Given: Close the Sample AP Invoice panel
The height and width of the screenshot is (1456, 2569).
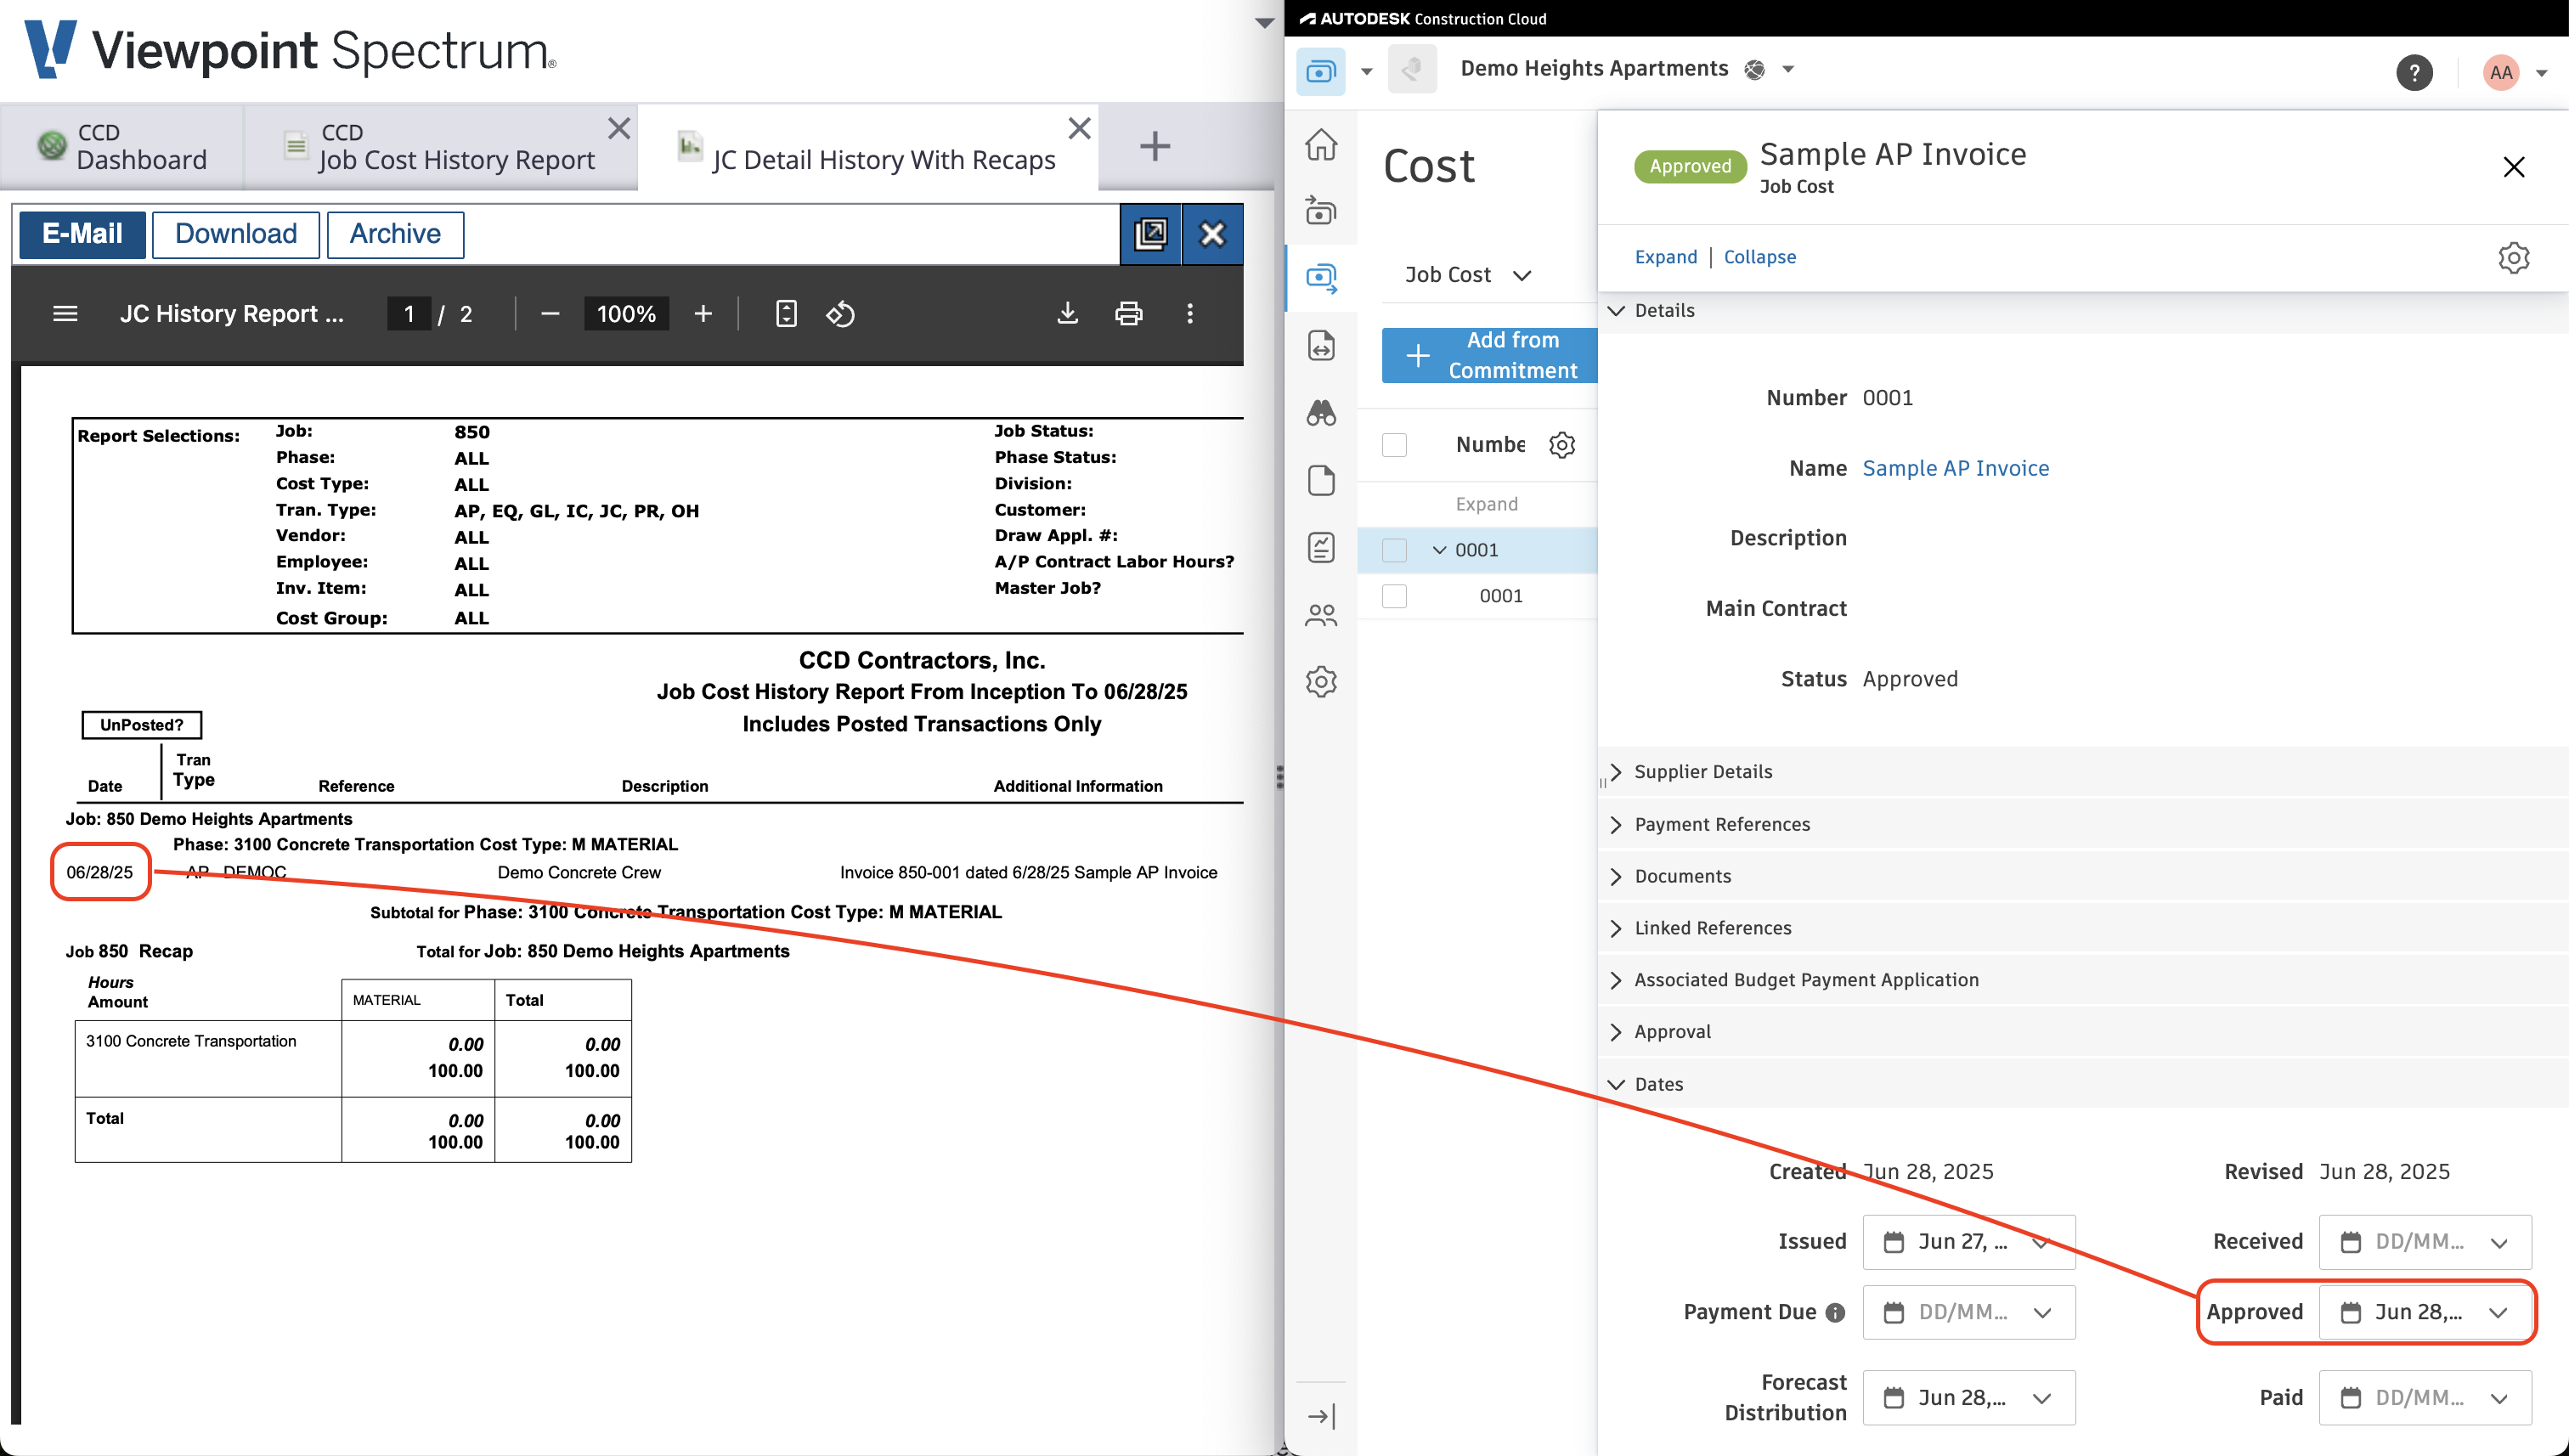Looking at the screenshot, I should tap(2513, 167).
